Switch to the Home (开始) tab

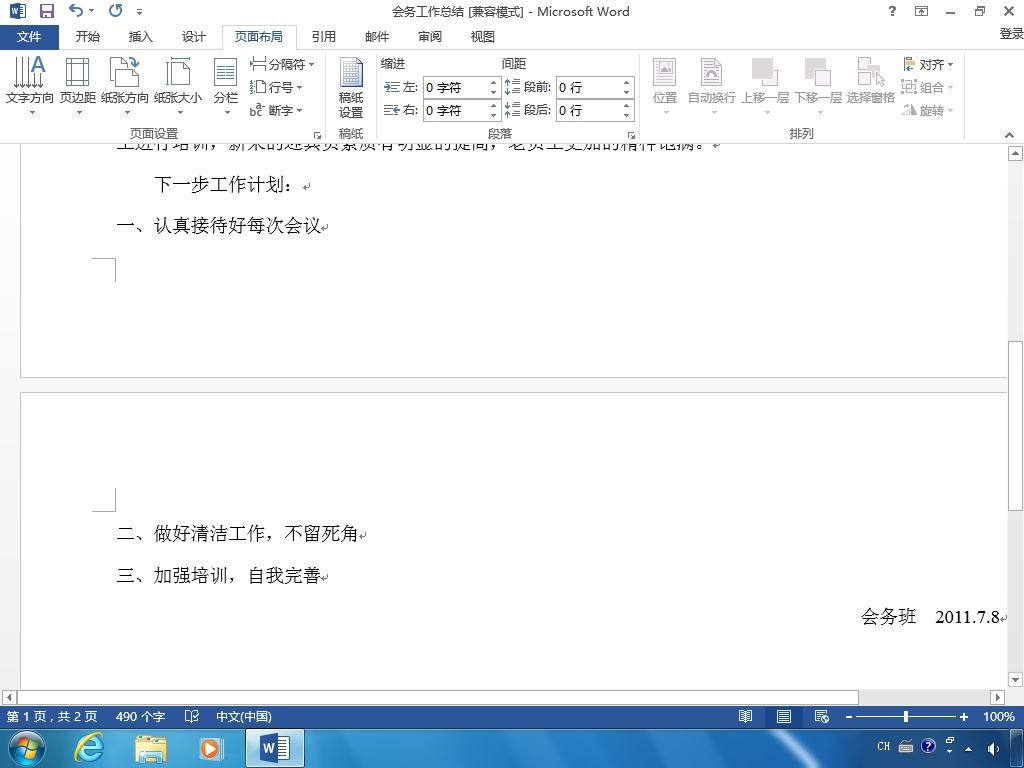pos(88,37)
